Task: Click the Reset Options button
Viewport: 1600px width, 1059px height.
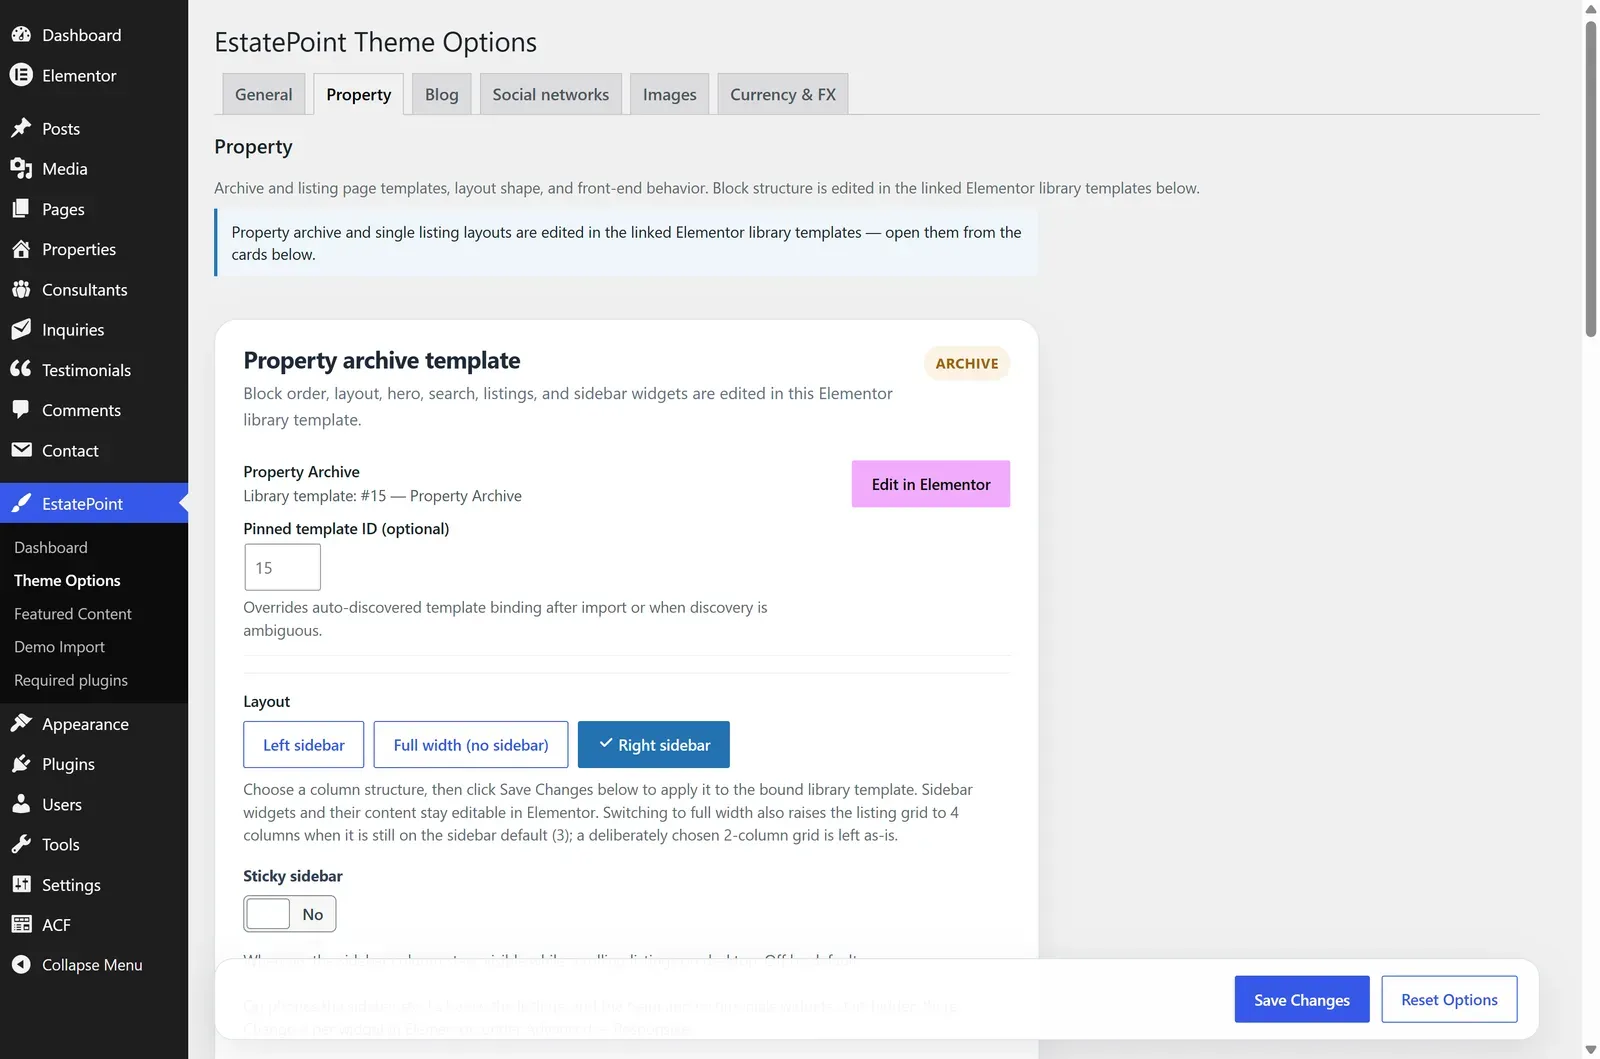Action: [x=1449, y=999]
